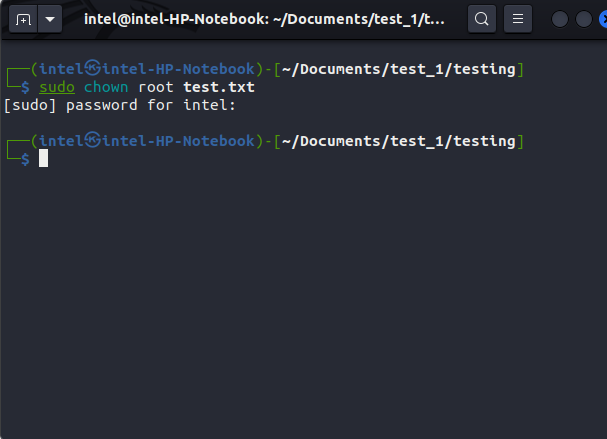Click the chown command word
The image size is (607, 439).
pos(105,87)
